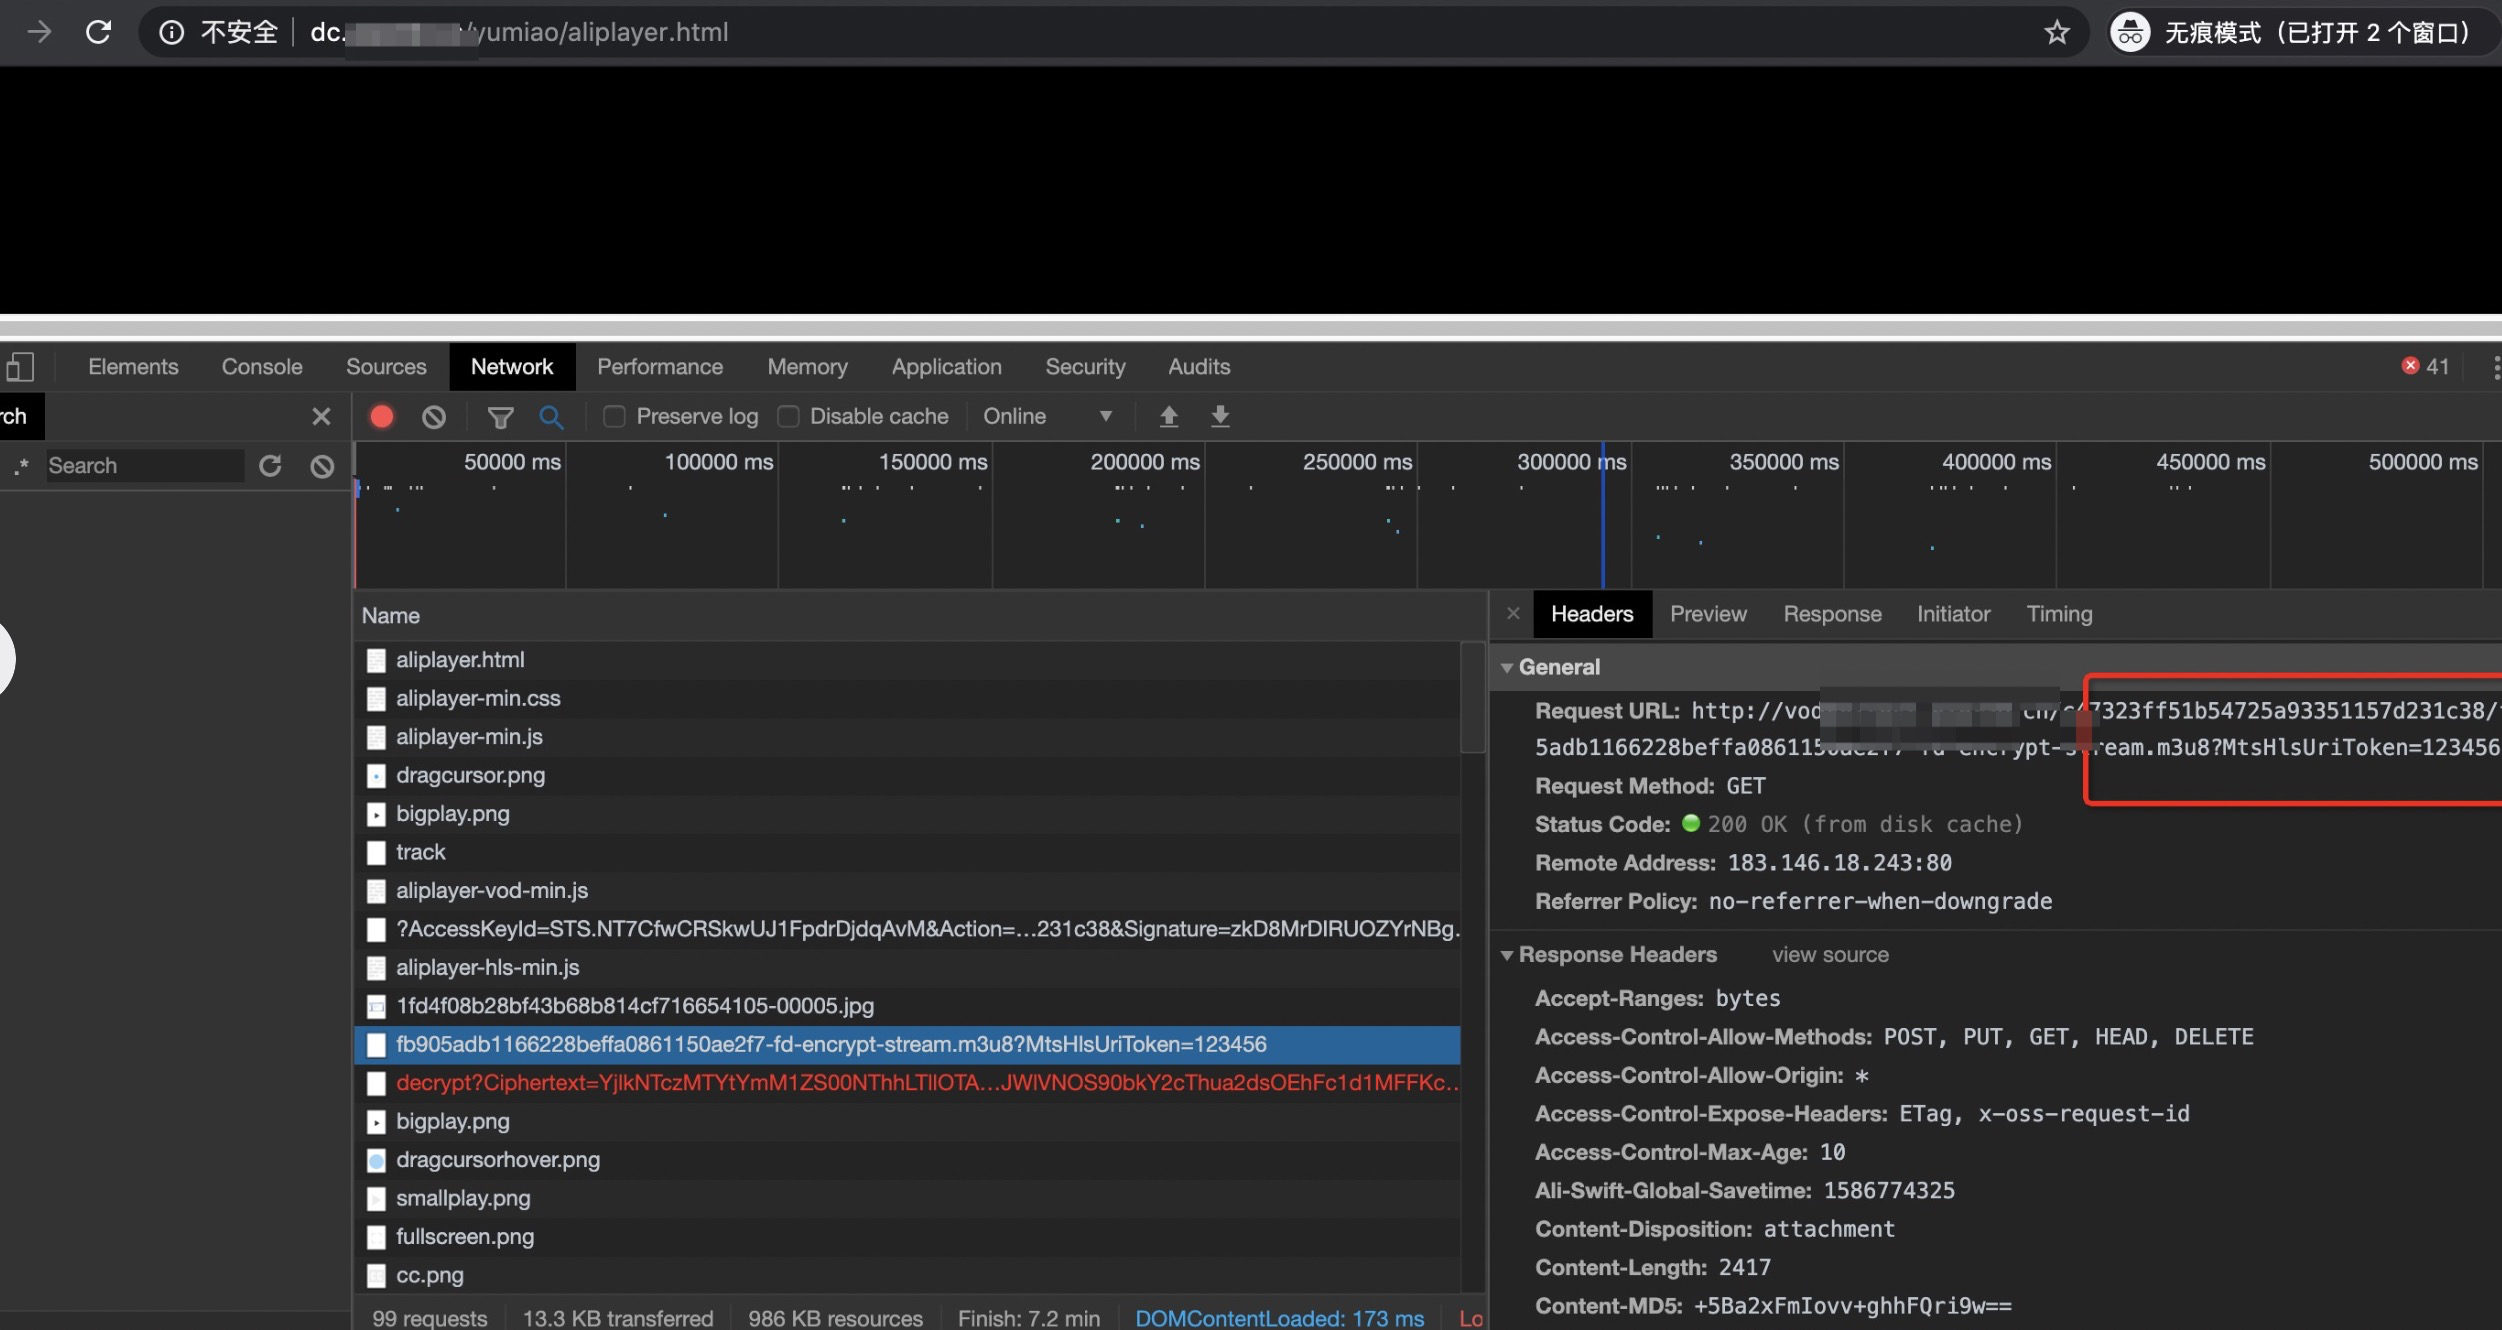This screenshot has width=2502, height=1330.
Task: Click the export HAR download arrow icon
Action: tap(1220, 416)
